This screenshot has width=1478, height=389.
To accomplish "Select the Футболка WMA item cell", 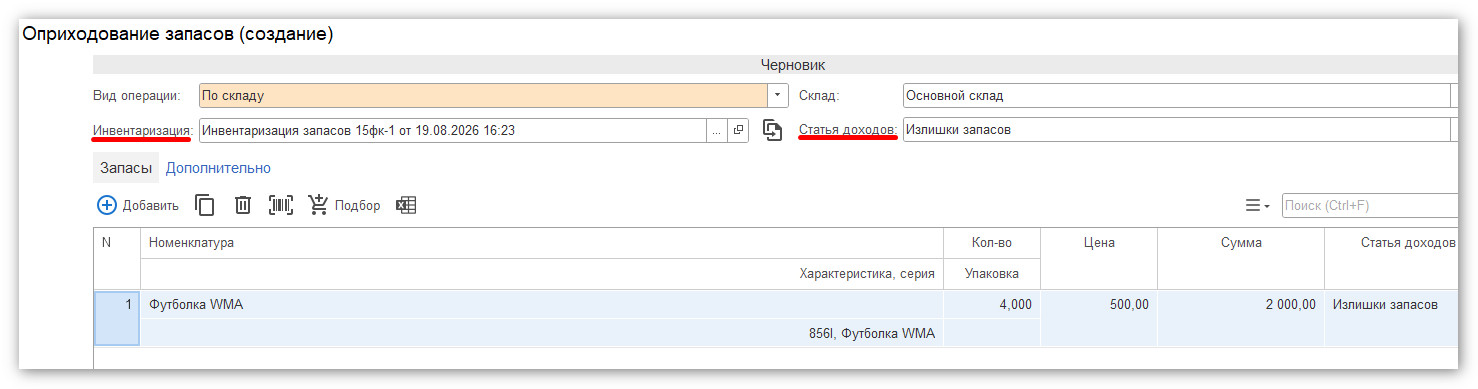I will tap(542, 305).
